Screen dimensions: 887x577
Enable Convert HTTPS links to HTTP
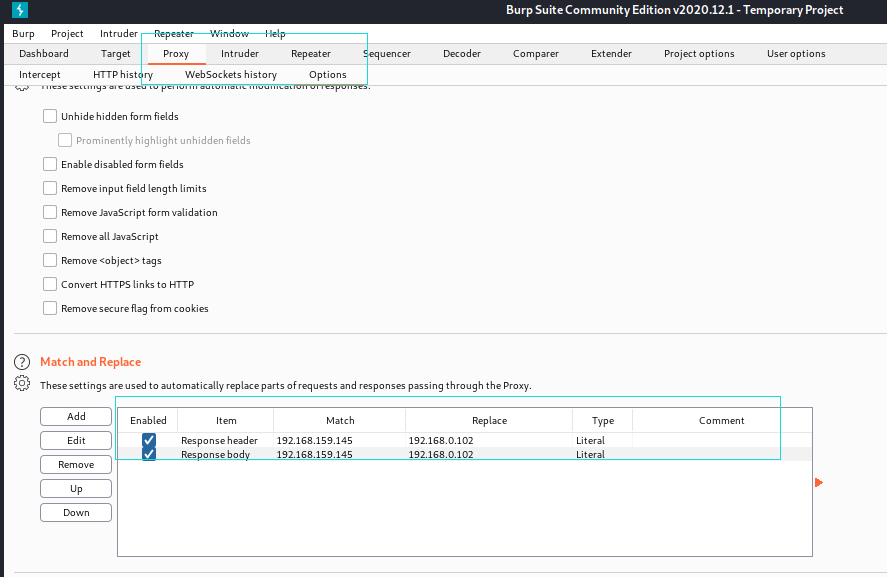click(x=50, y=285)
